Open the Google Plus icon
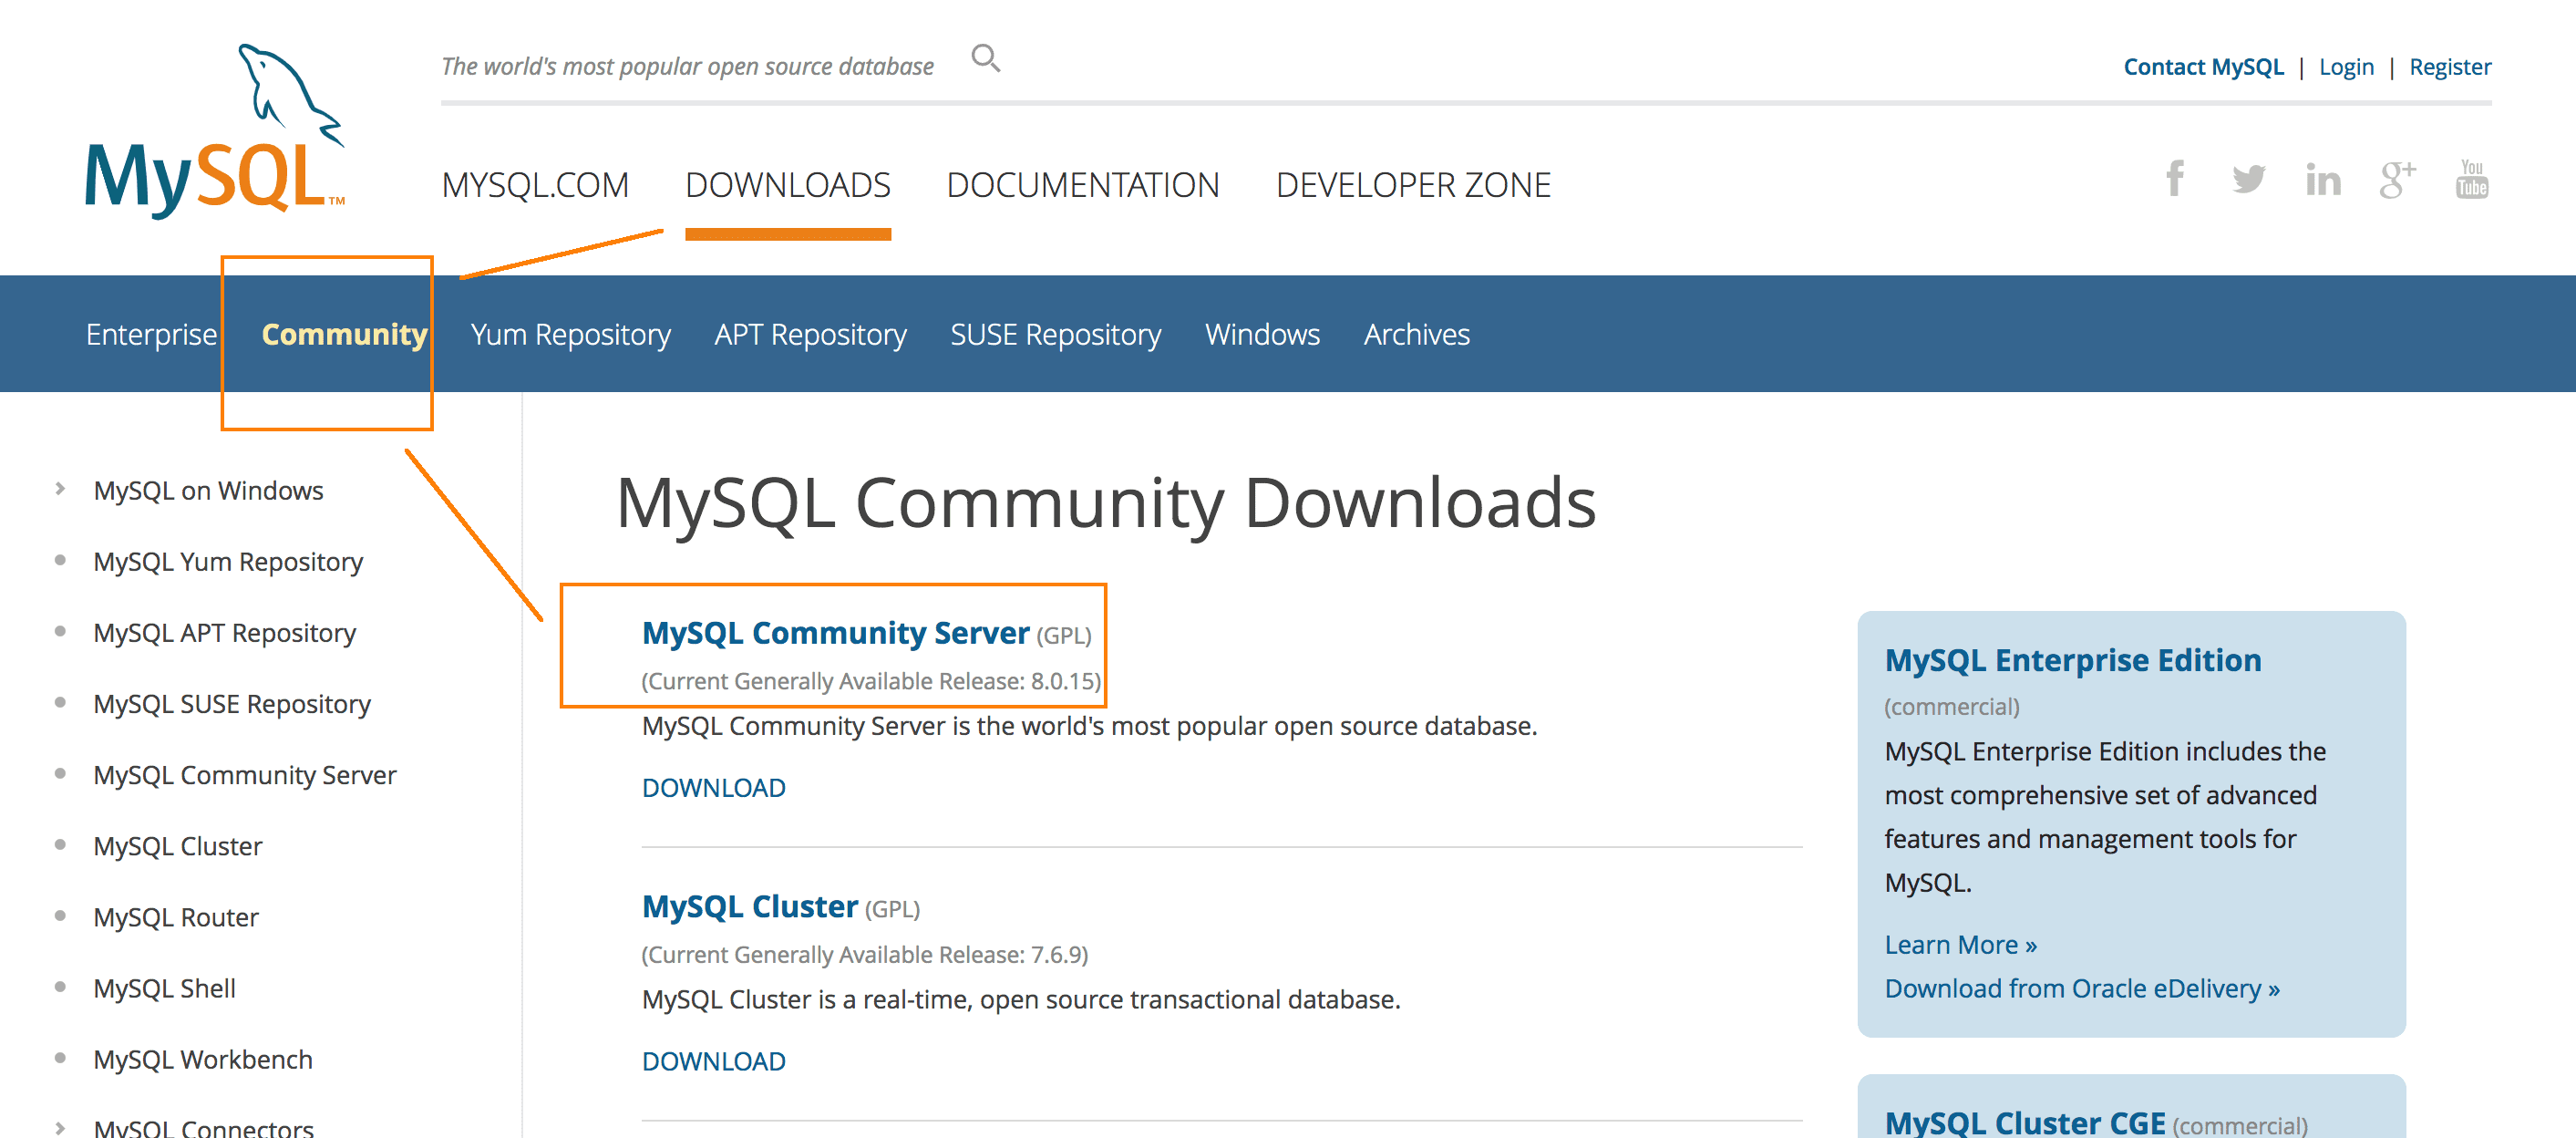Image resolution: width=2576 pixels, height=1138 pixels. [2396, 179]
